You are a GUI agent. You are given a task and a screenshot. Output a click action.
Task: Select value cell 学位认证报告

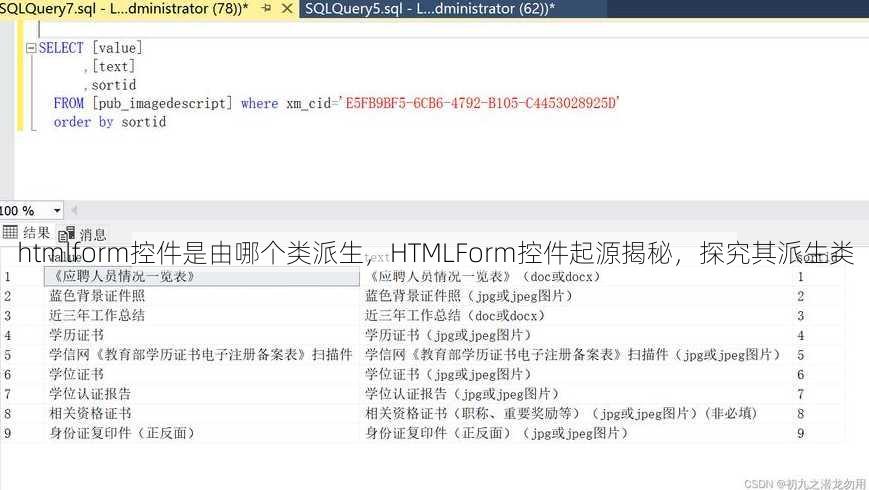[x=202, y=394]
